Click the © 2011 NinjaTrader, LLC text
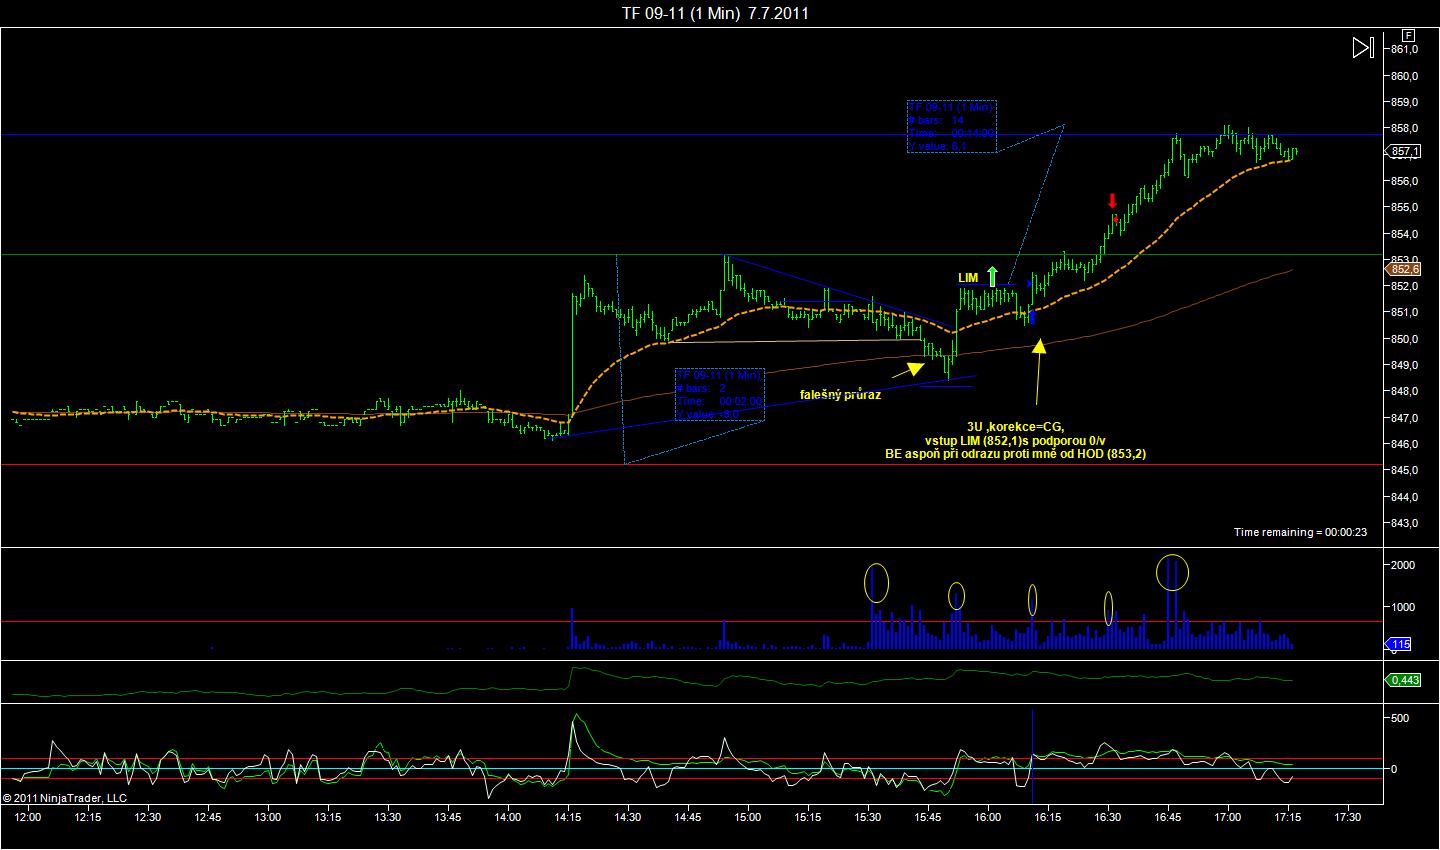 tap(65, 798)
